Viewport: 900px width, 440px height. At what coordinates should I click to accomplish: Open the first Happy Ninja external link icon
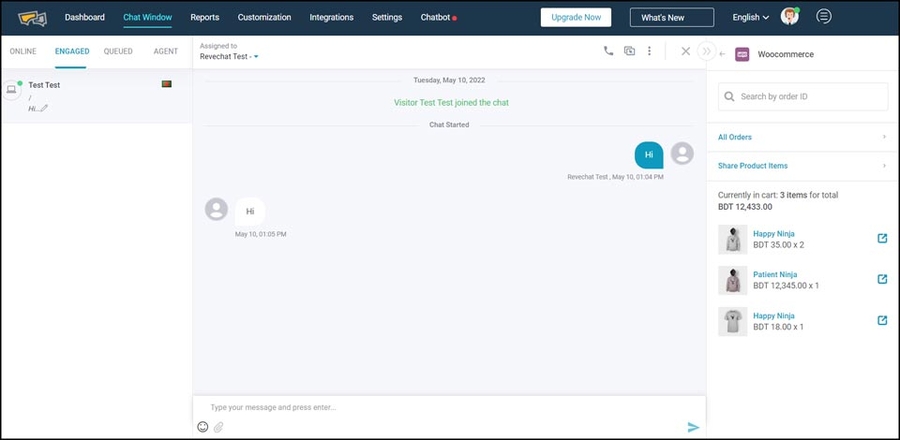[x=882, y=238]
